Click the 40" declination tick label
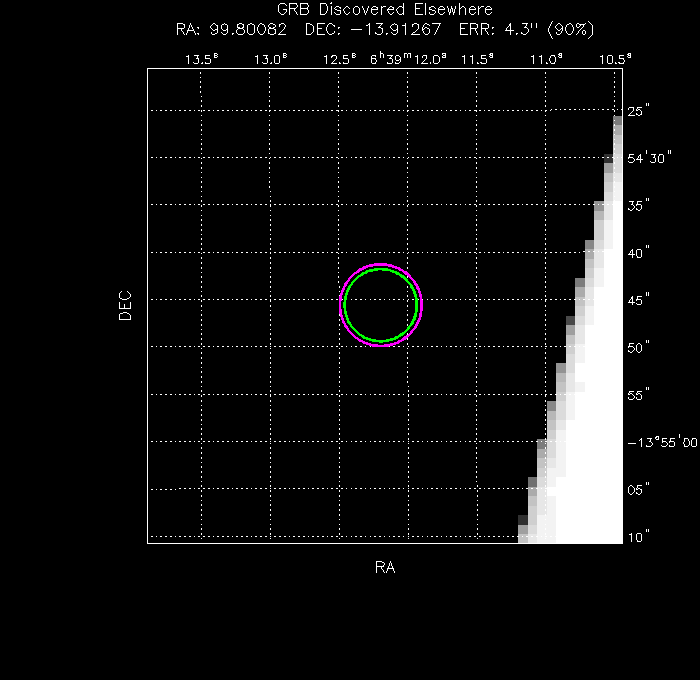The width and height of the screenshot is (700, 680). [638, 253]
